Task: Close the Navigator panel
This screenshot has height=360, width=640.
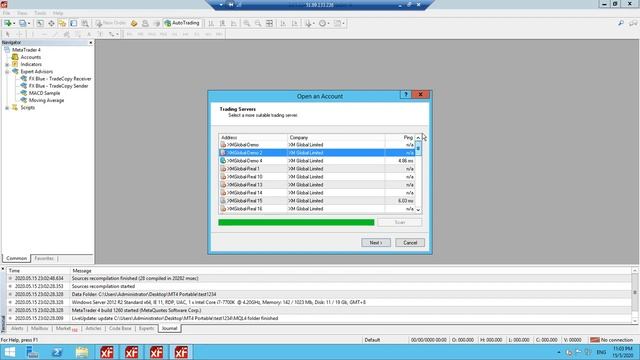Action: [x=91, y=42]
